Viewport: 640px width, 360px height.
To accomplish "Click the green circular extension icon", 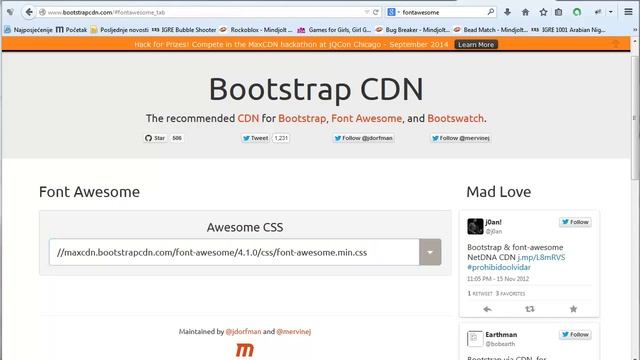I will point(577,12).
